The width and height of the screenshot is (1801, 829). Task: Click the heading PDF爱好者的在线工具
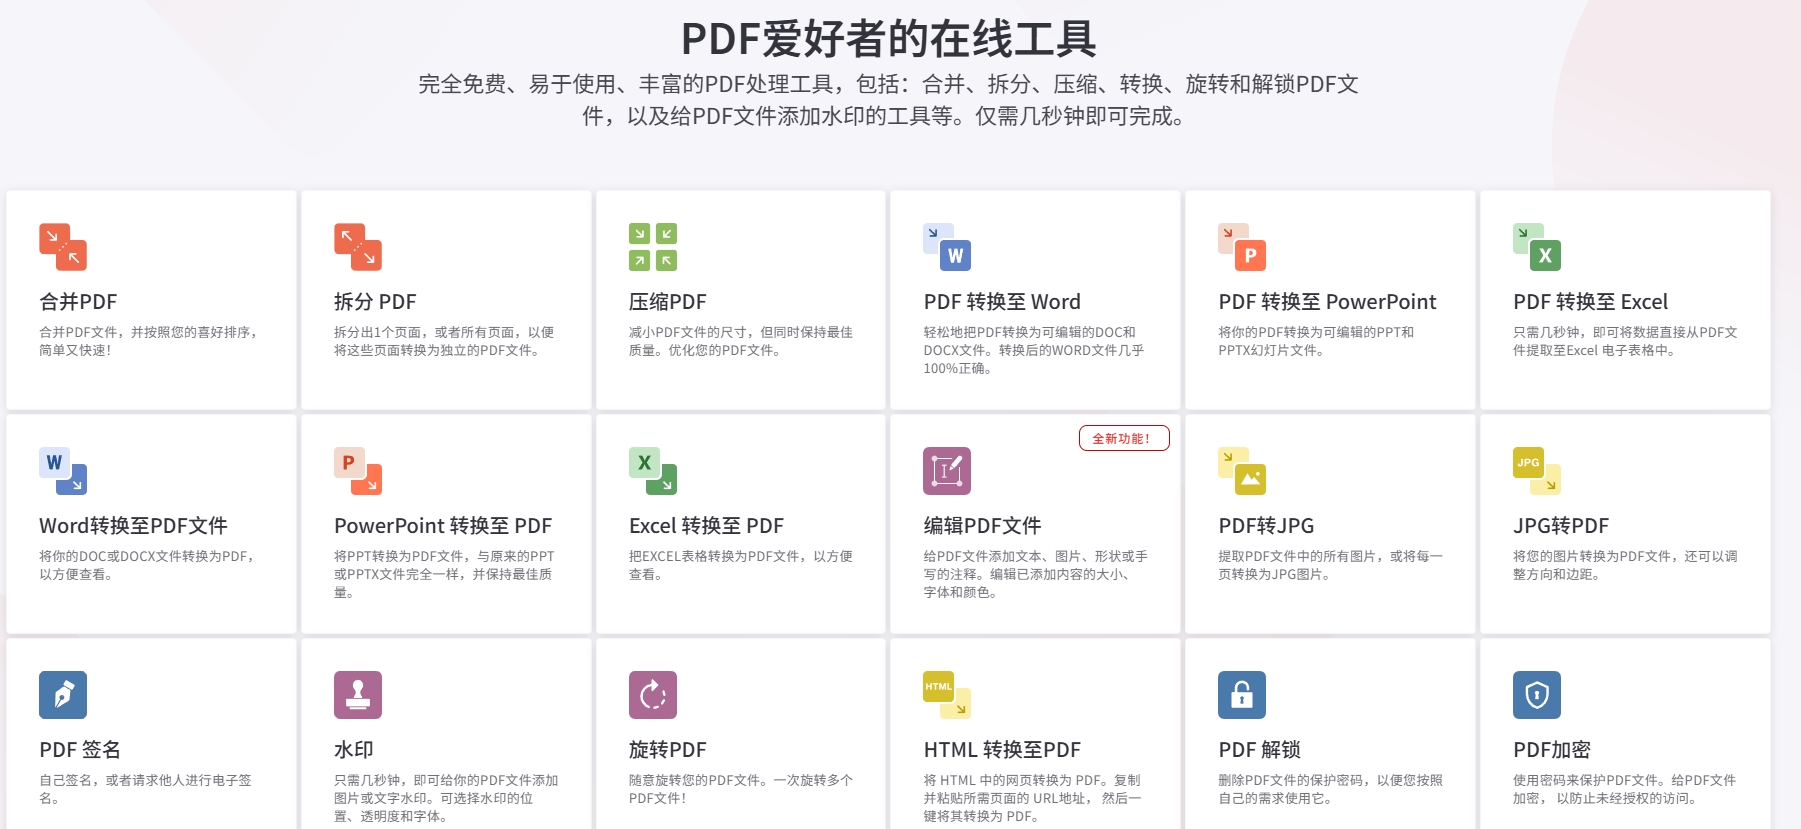[888, 39]
